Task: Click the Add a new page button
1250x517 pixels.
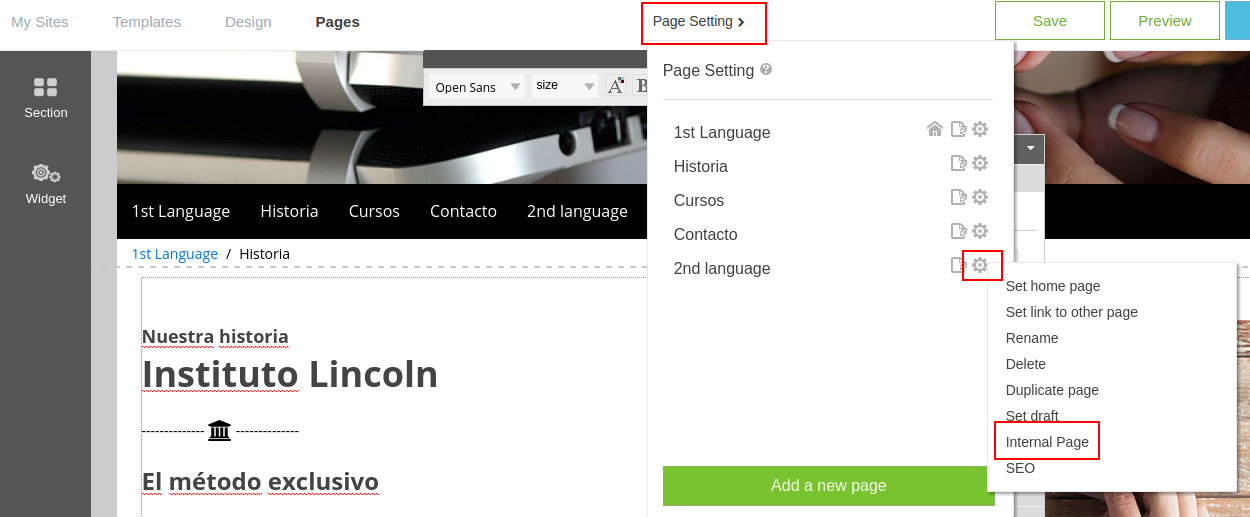Action: point(828,486)
